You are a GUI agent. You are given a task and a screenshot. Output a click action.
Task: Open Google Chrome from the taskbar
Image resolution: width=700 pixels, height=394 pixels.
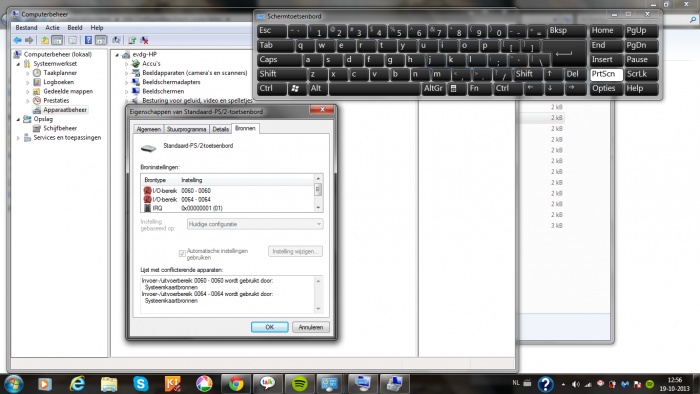pos(236,384)
